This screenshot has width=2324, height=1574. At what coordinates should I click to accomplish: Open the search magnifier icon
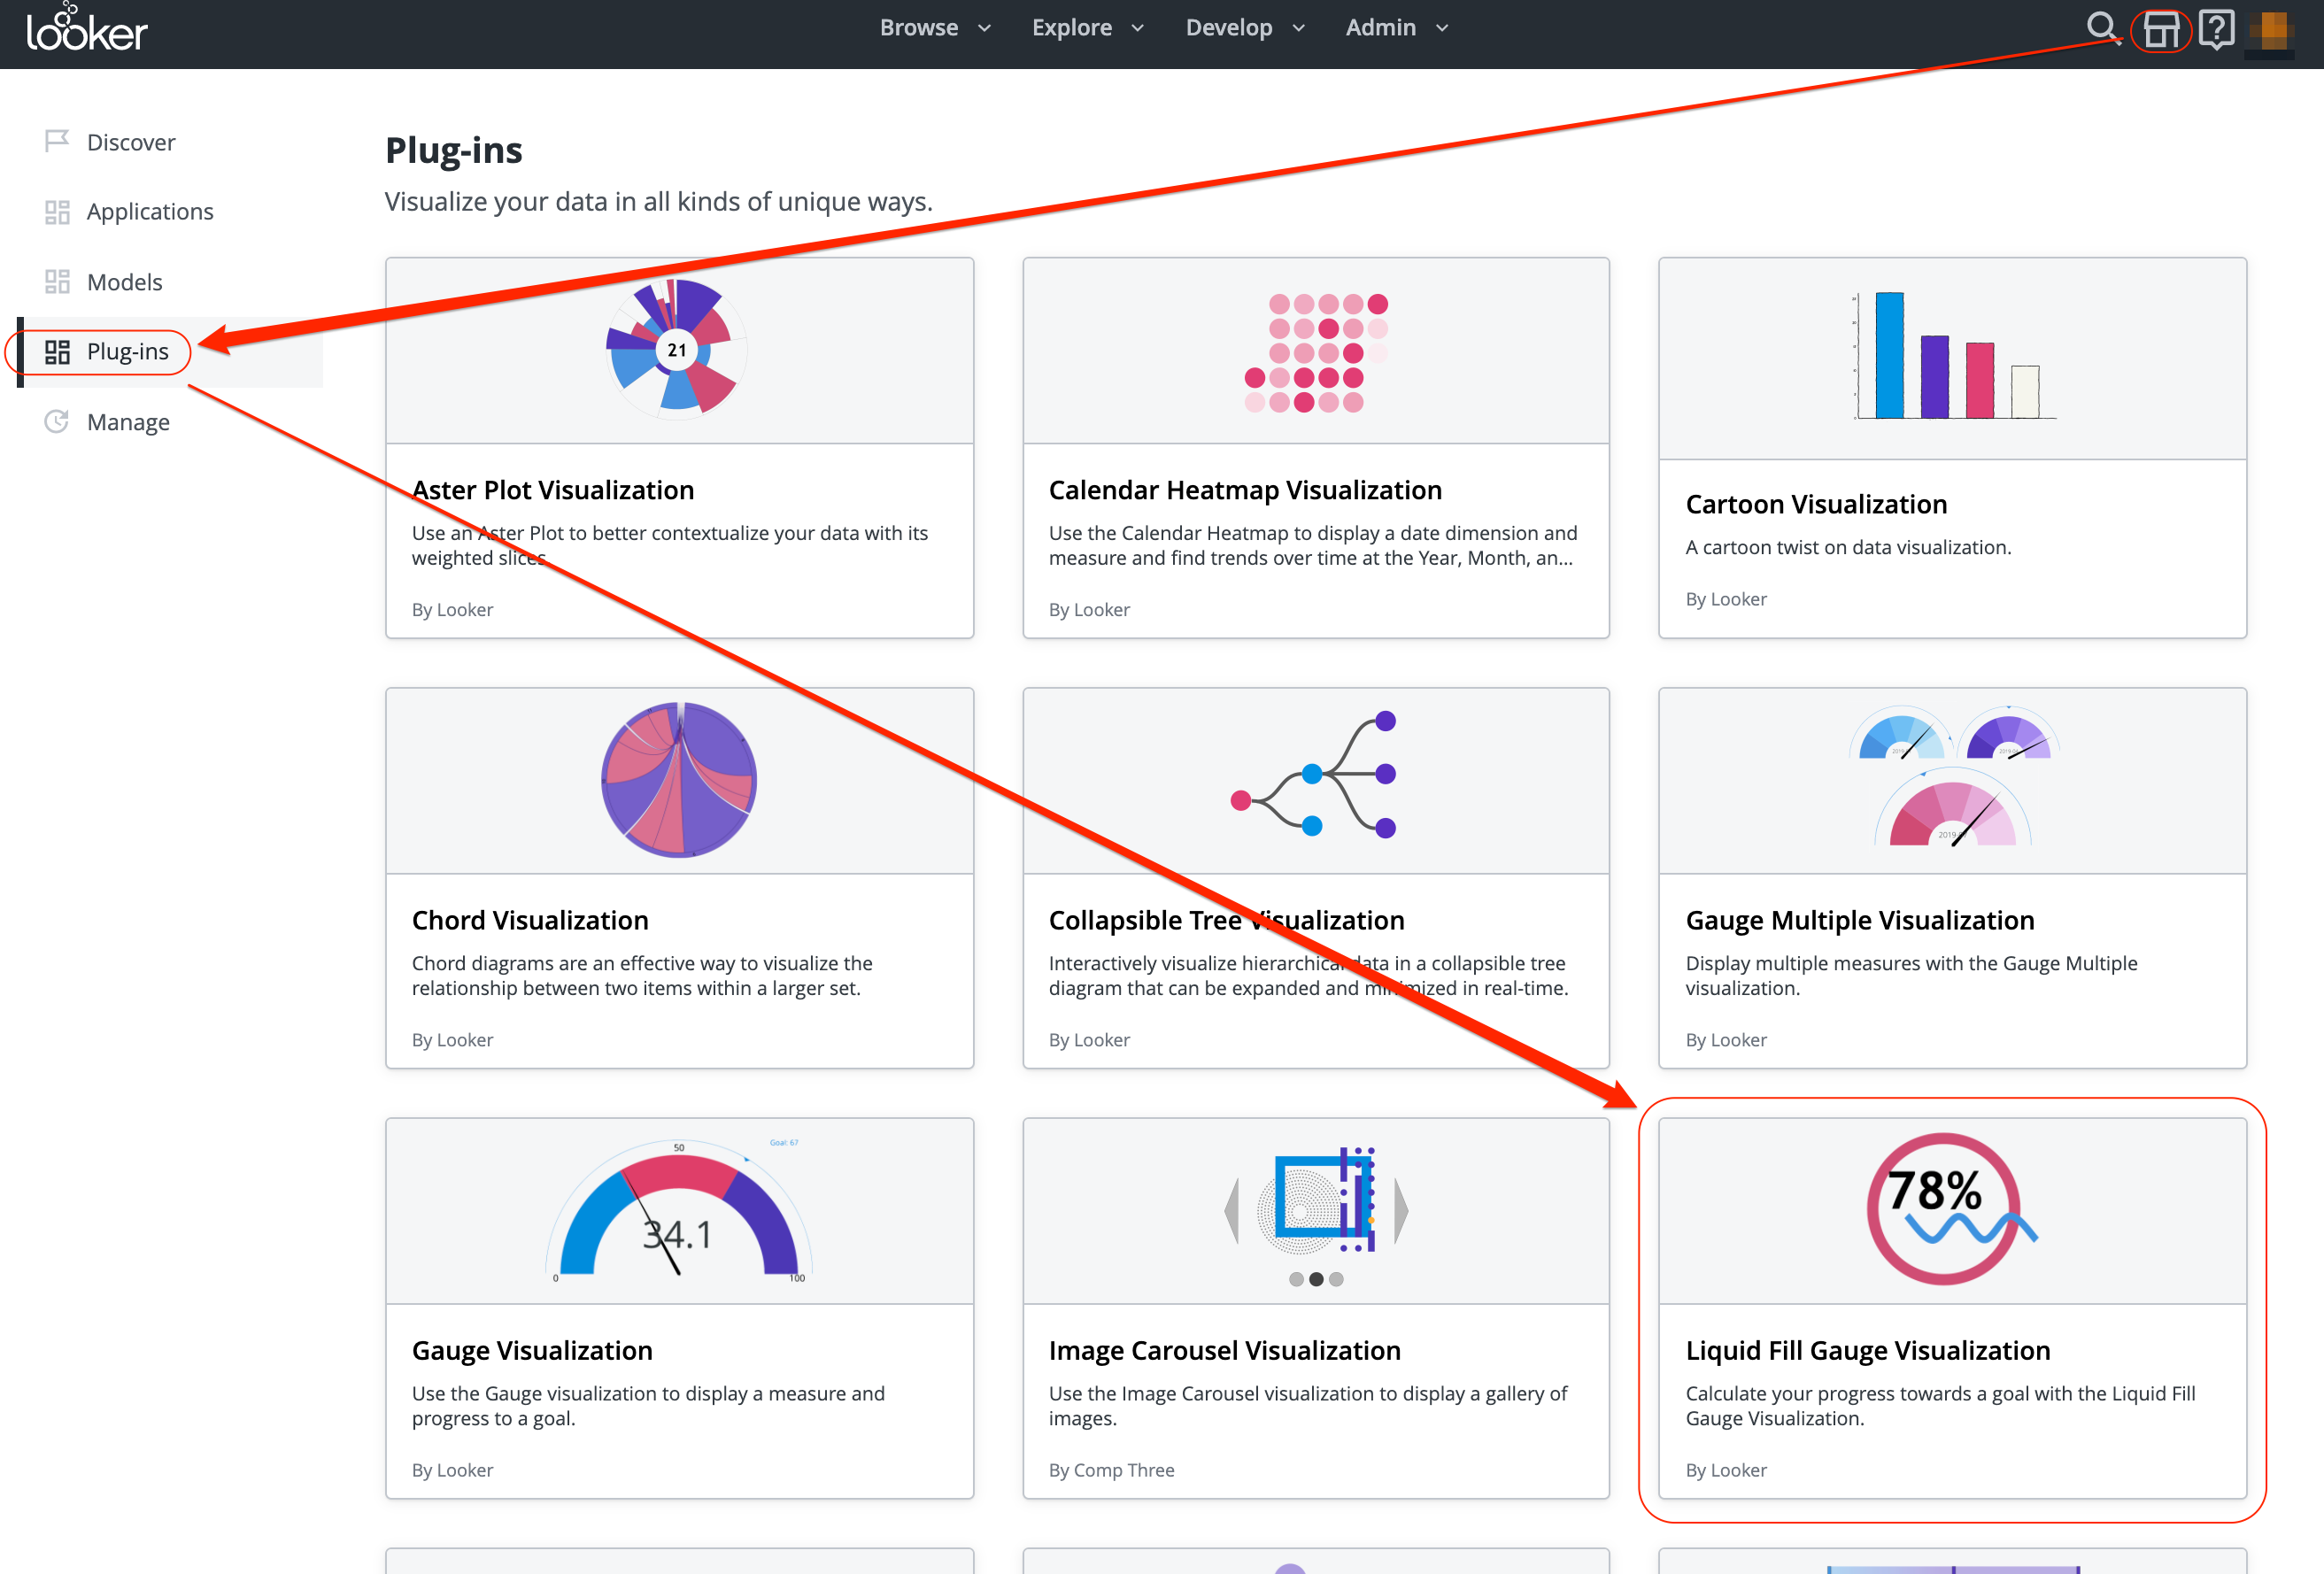(2101, 27)
